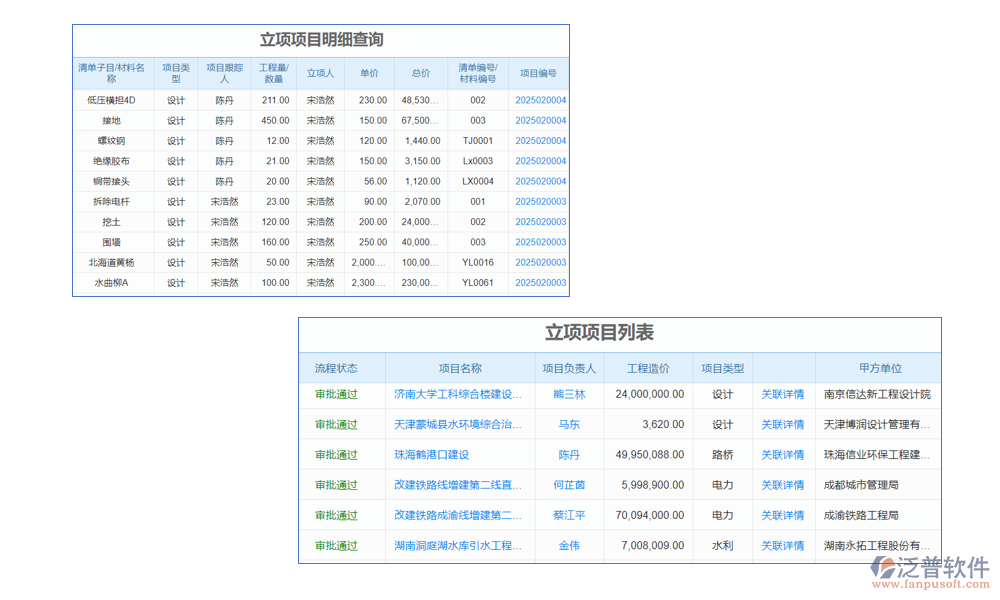Image resolution: width=1000 pixels, height=600 pixels.
Task: Click project ID 2025020004 for 低压横担4D row
Action: pyautogui.click(x=539, y=100)
